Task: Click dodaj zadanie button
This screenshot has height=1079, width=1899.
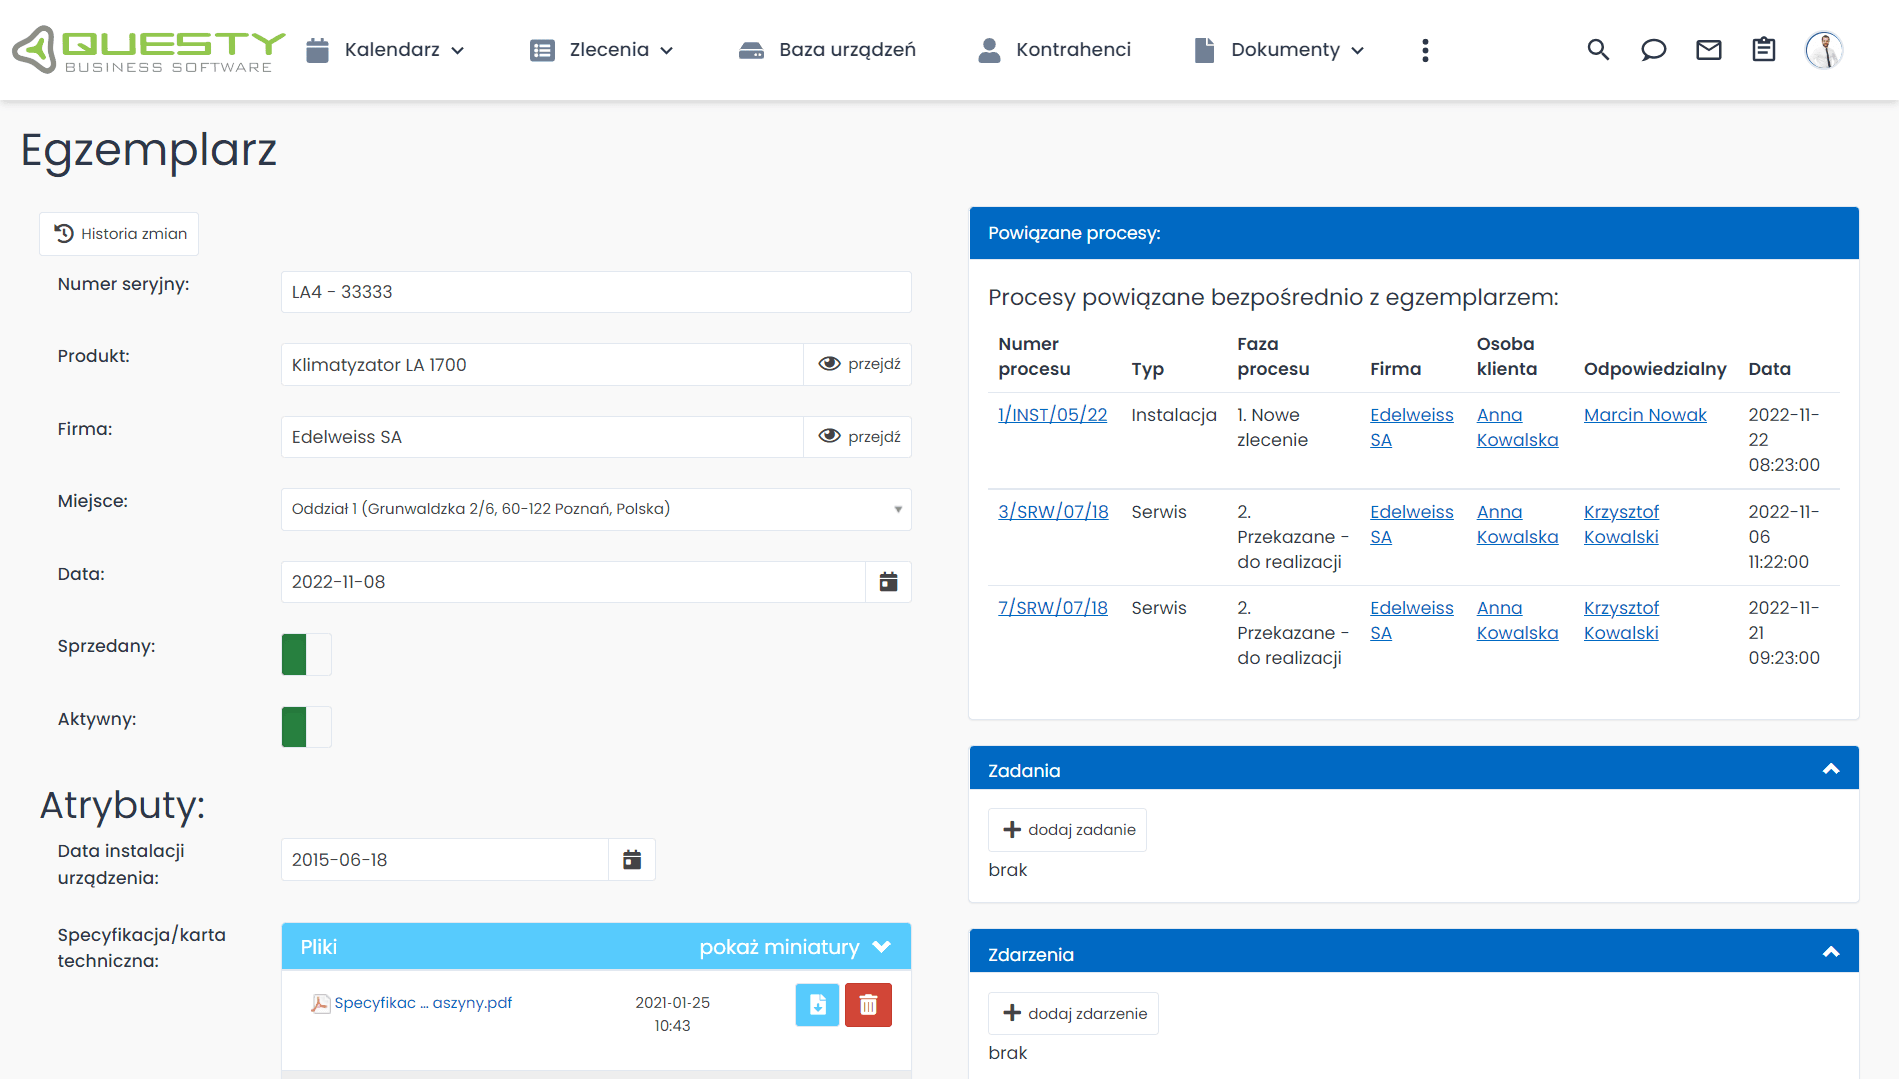Action: pos(1067,830)
